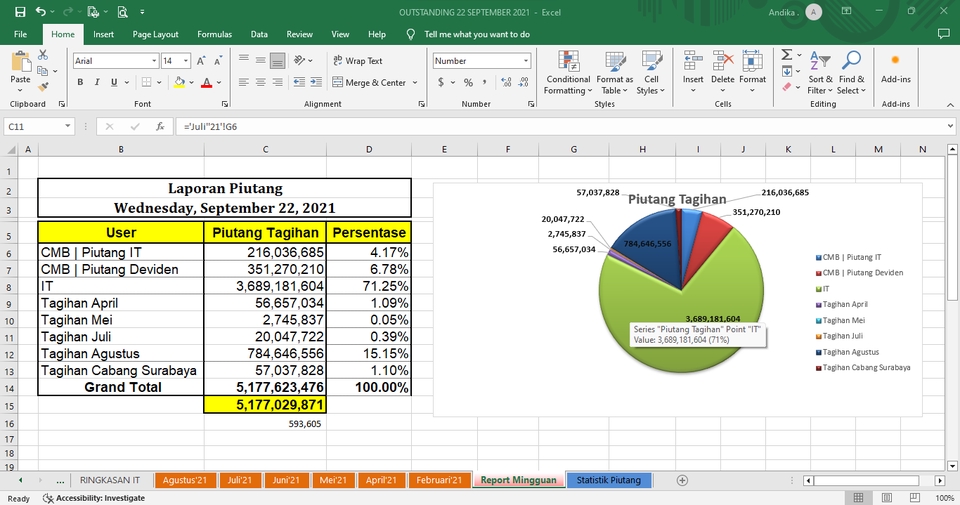The width and height of the screenshot is (960, 505).
Task: Open the font name dropdown (Arial)
Action: [154, 61]
